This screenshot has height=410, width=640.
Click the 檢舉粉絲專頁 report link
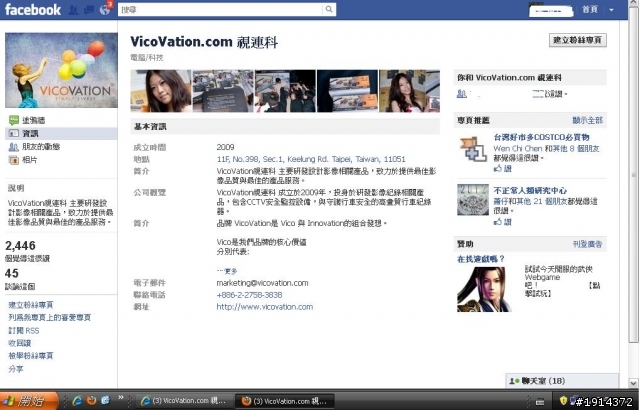coord(31,356)
